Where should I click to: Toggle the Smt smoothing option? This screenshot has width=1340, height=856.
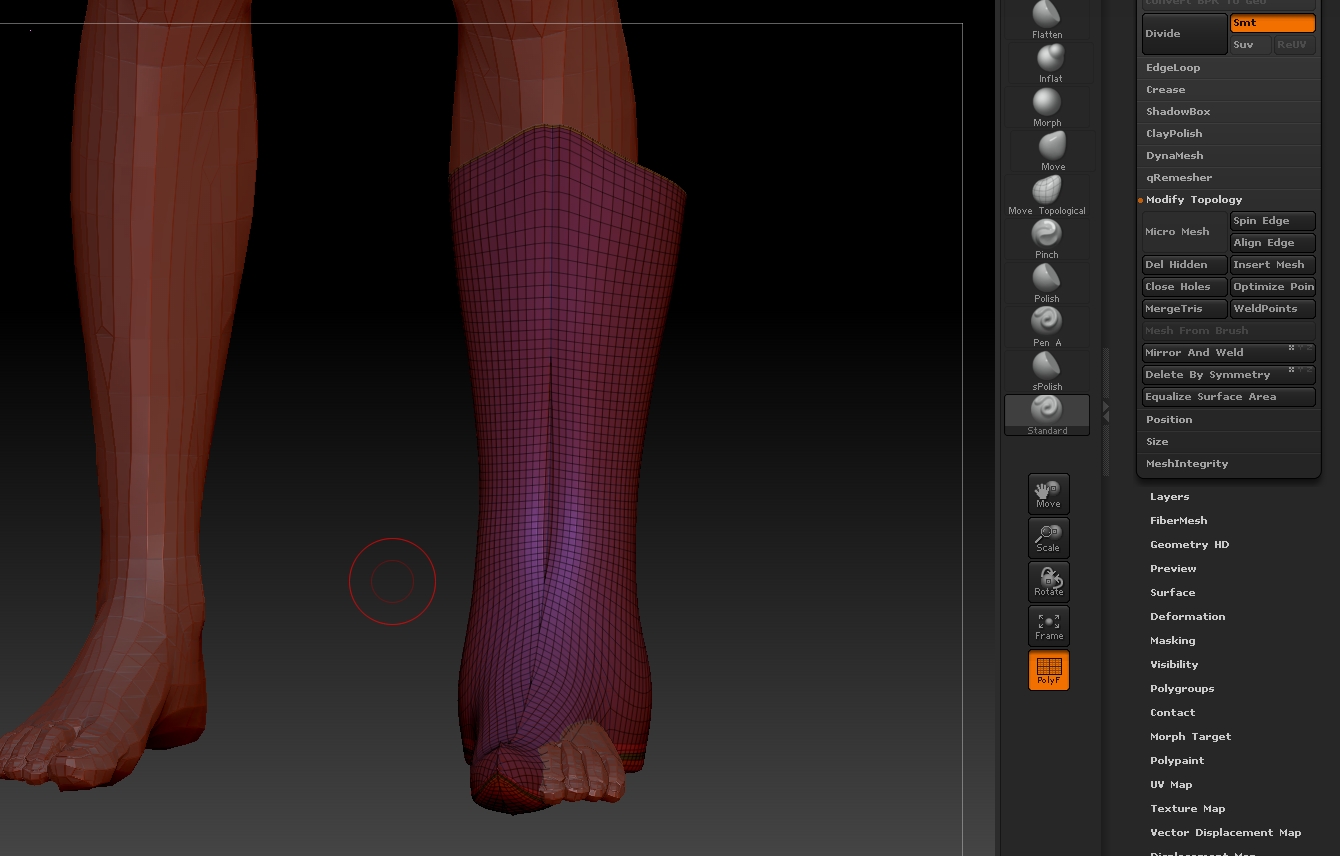click(1272, 23)
